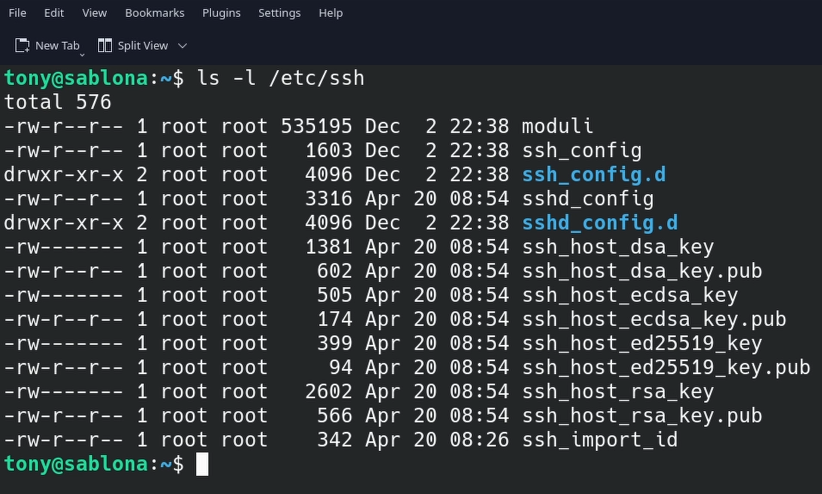This screenshot has height=494, width=822.
Task: Click the 'ssh_host_rsa_key' file name
Action: pos(618,392)
